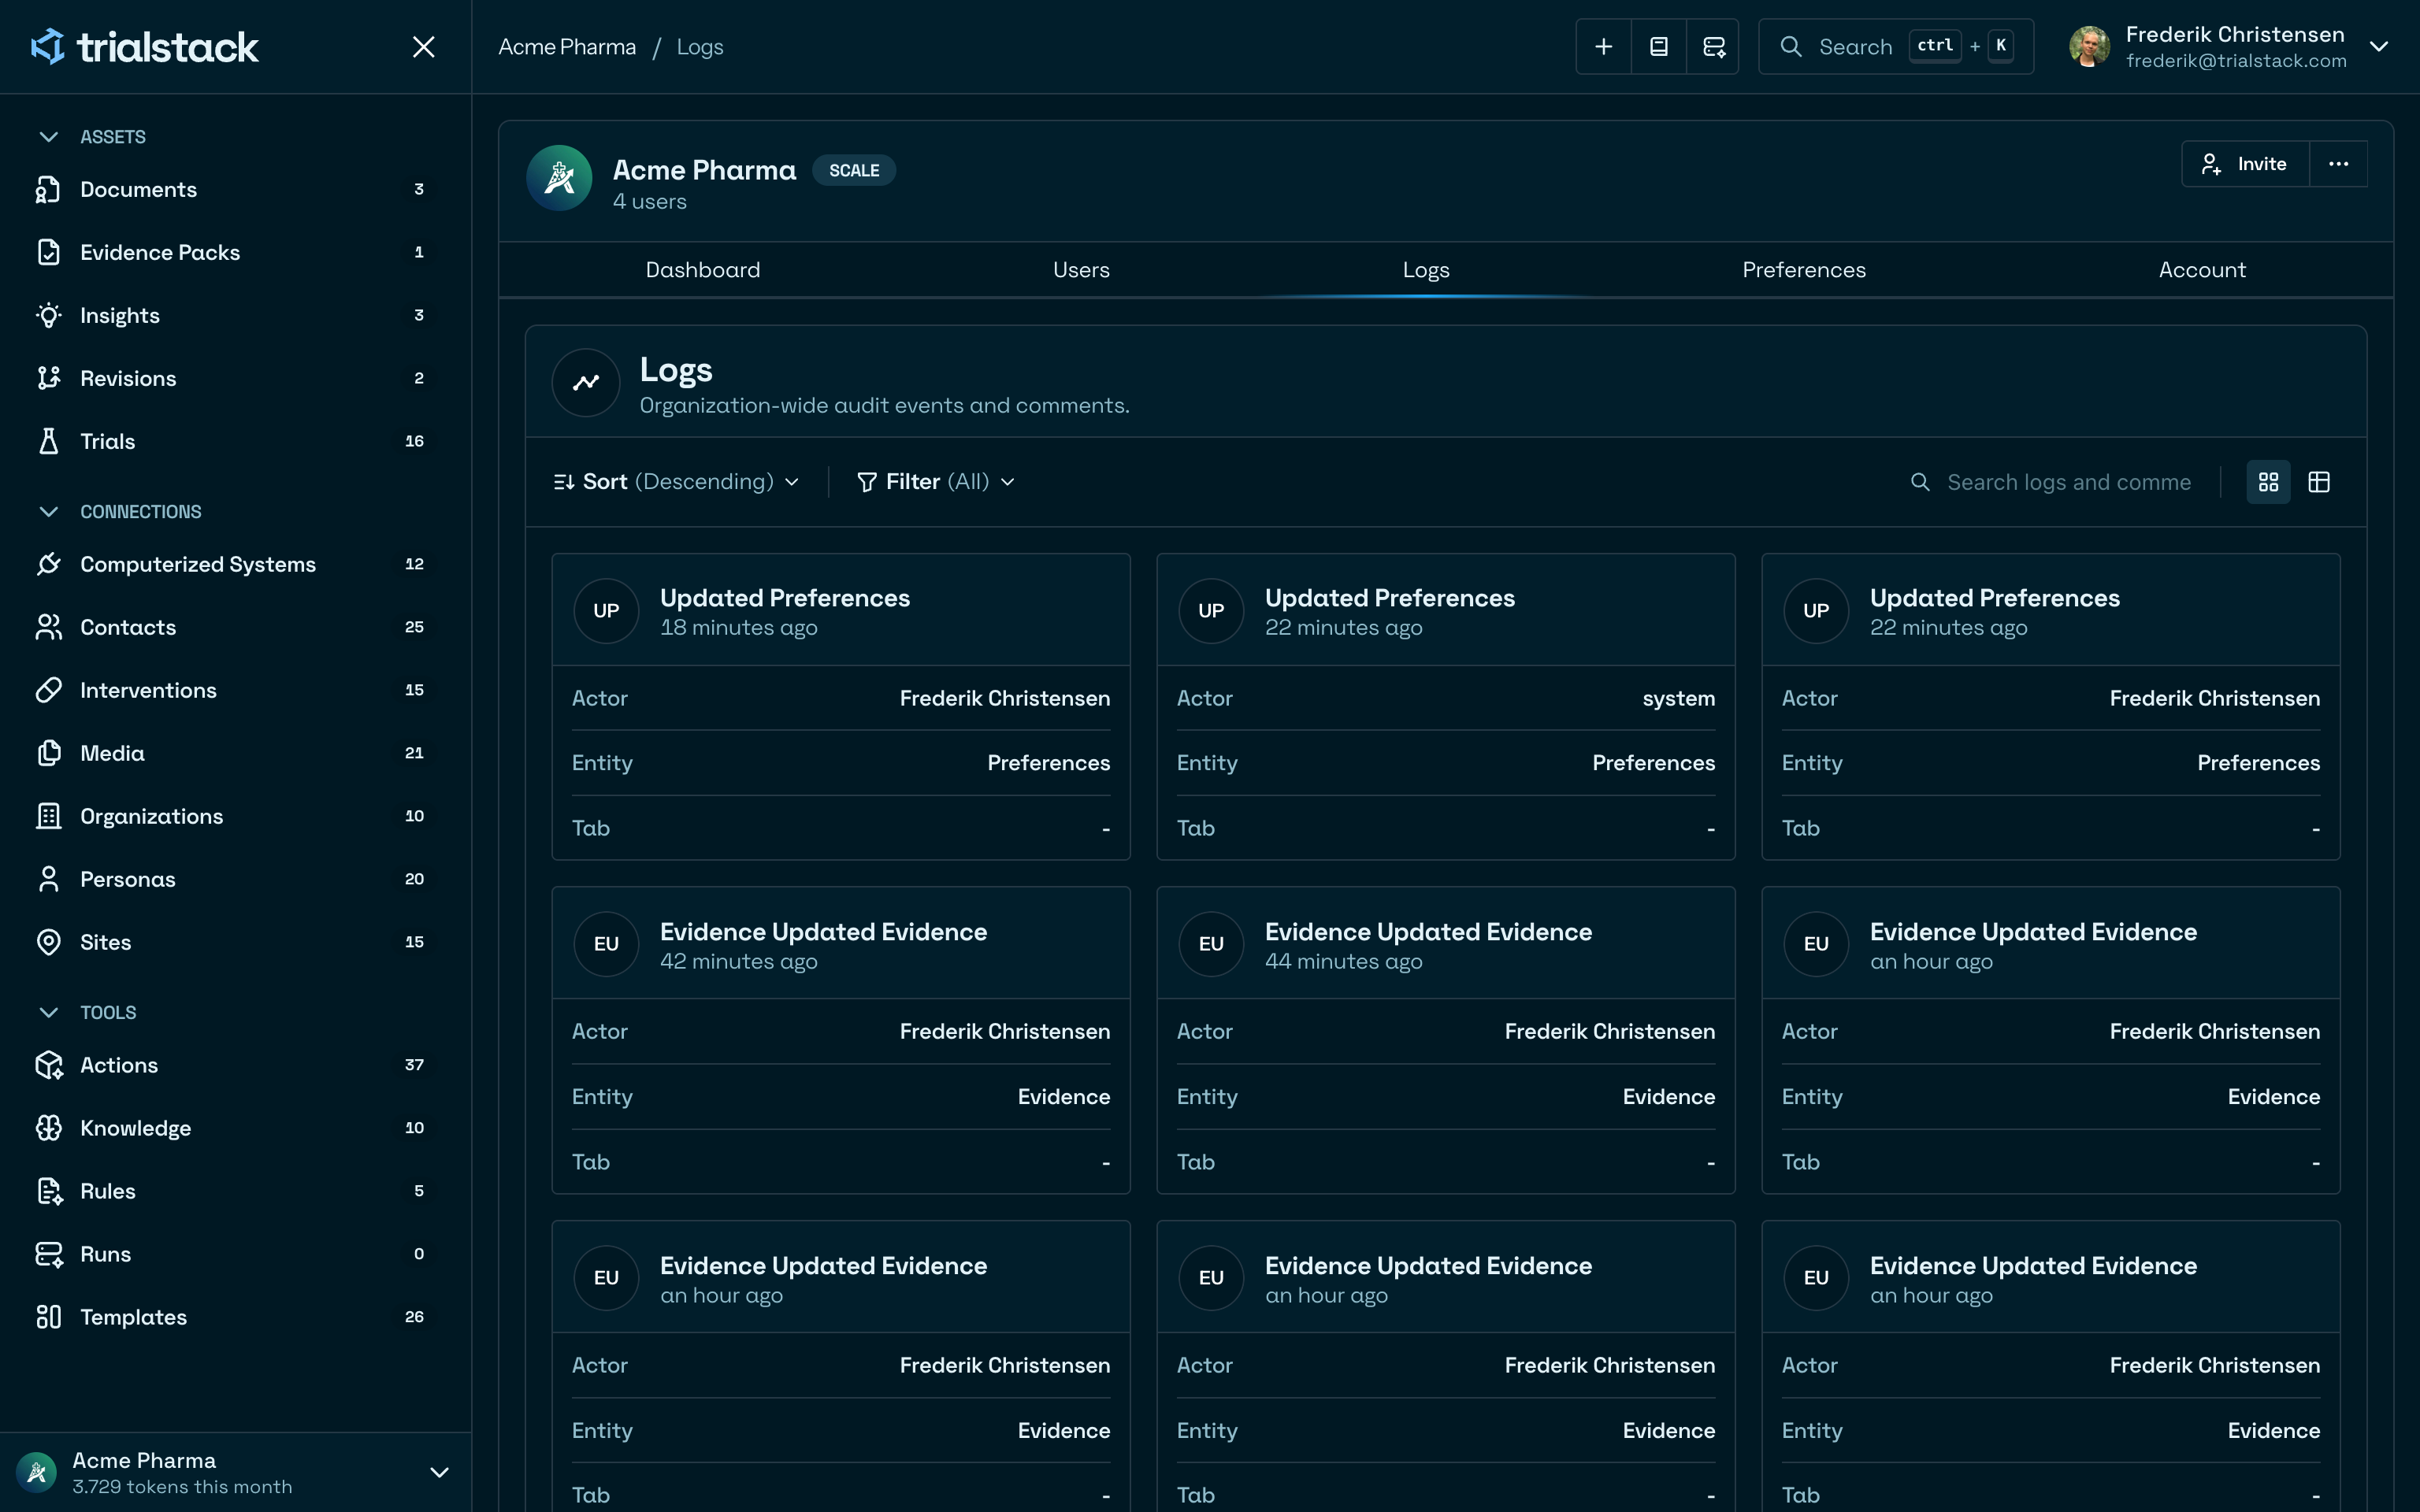
Task: Click the trialstack logo
Action: click(x=145, y=47)
